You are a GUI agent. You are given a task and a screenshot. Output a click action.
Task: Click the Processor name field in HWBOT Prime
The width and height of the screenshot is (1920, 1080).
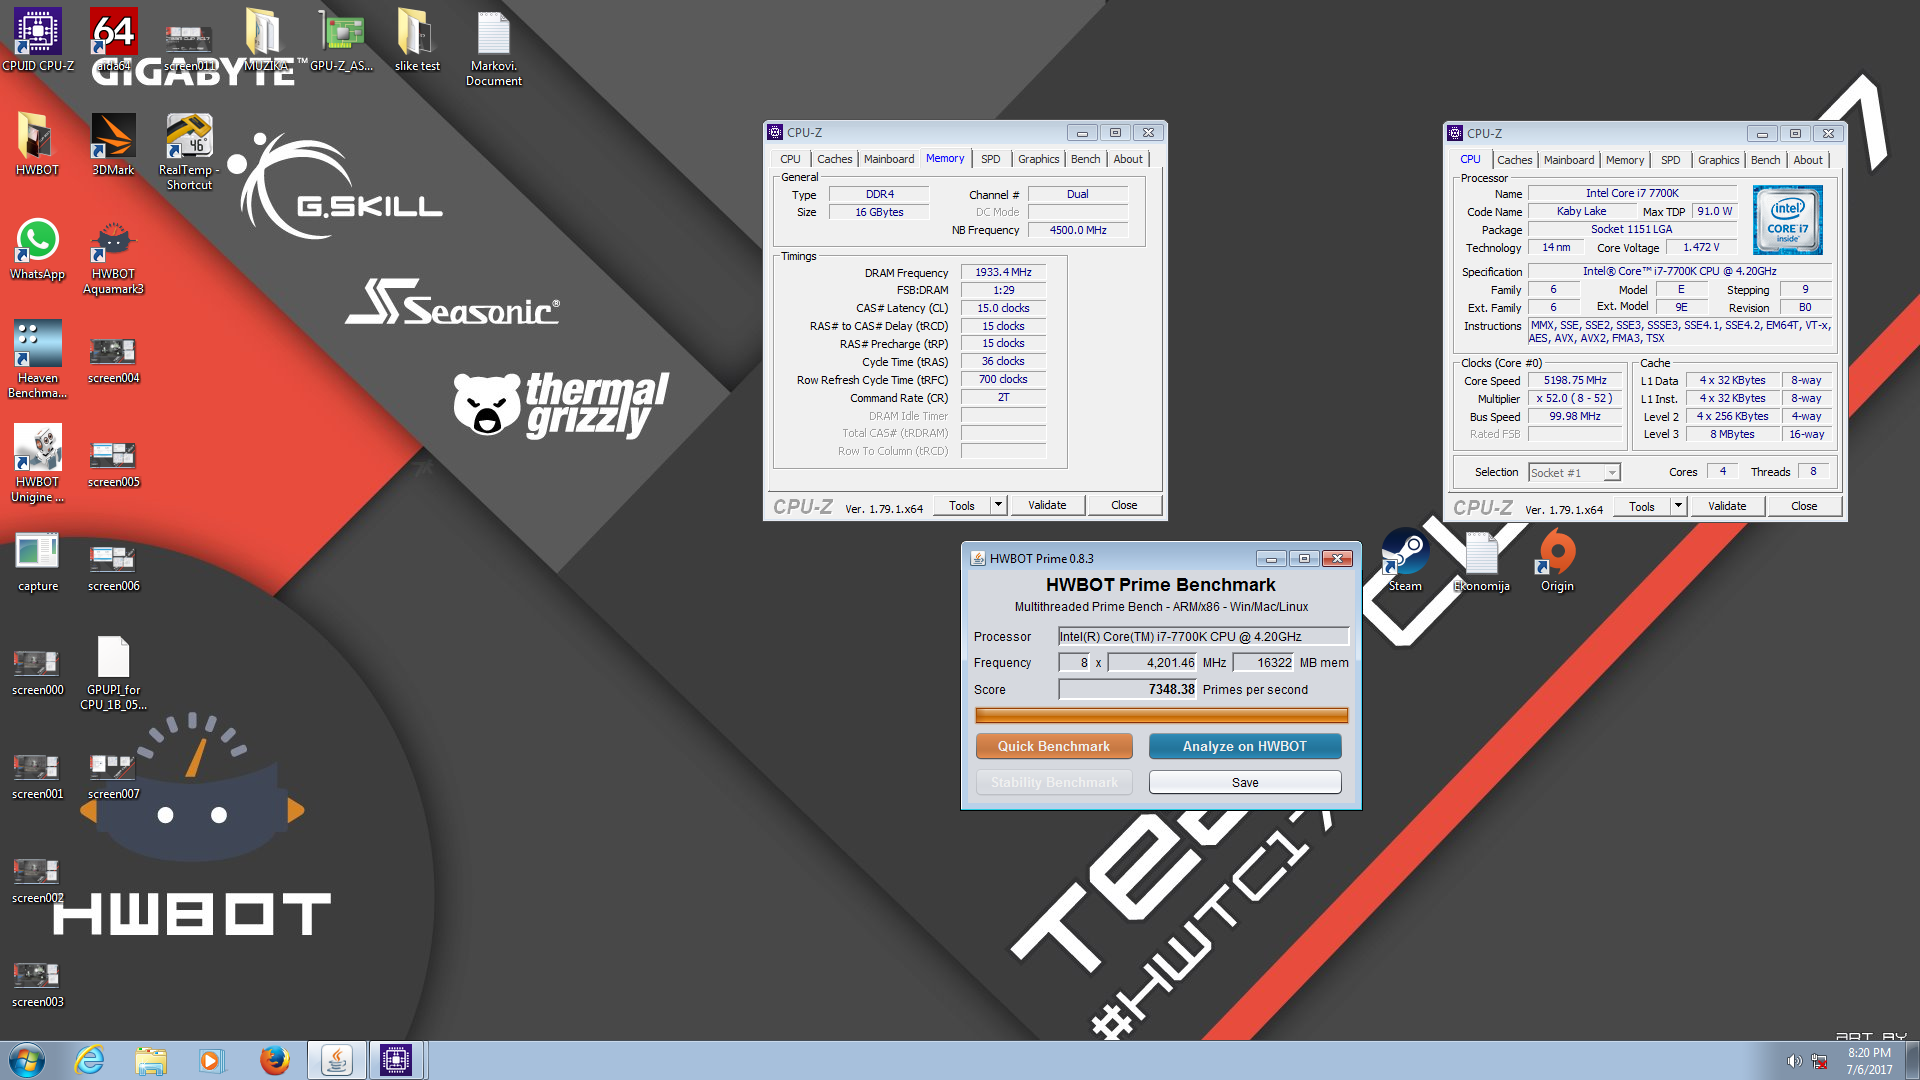pos(1203,636)
